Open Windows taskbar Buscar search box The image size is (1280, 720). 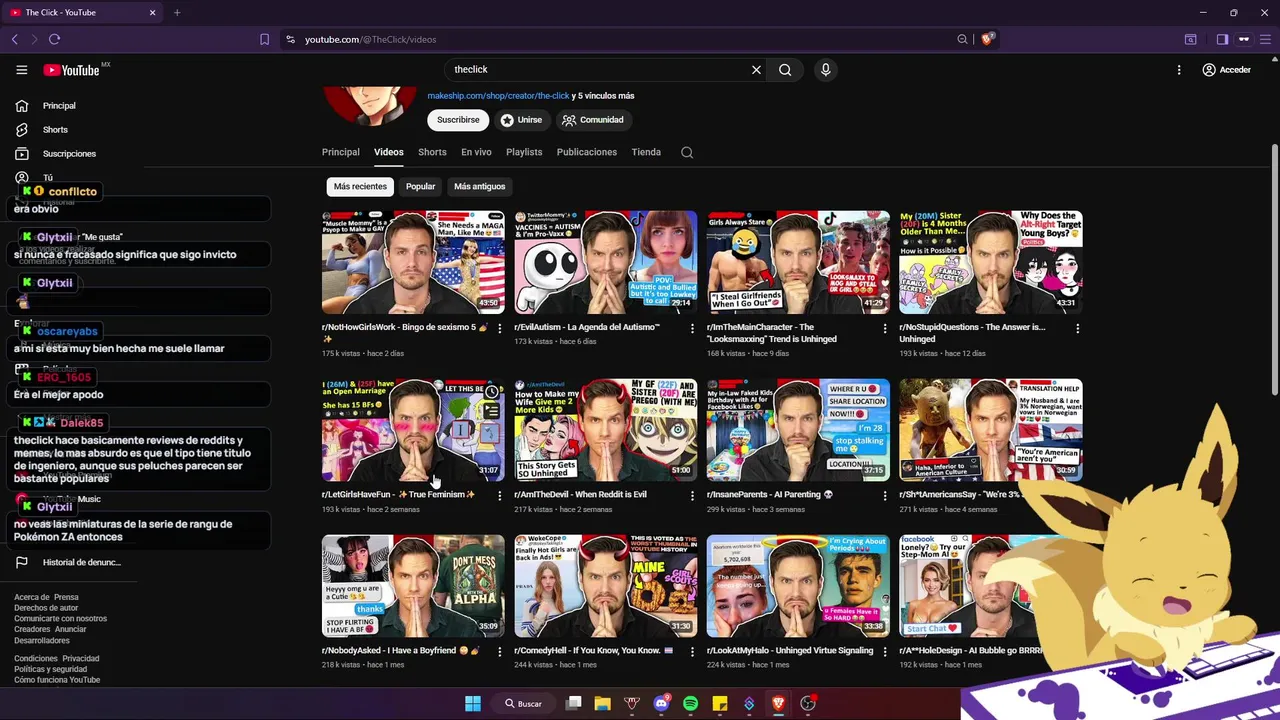pos(523,704)
